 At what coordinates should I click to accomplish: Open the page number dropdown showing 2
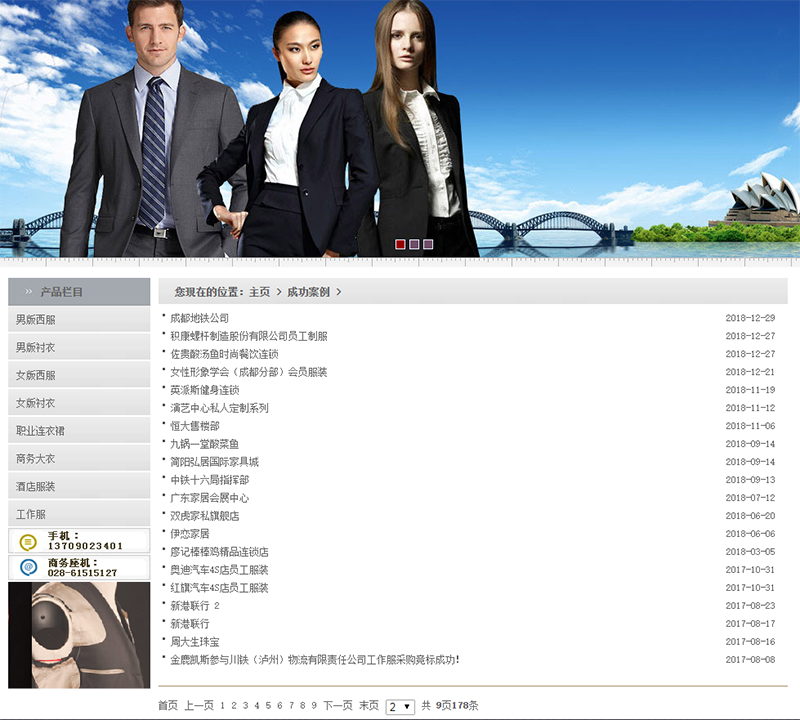pos(400,706)
